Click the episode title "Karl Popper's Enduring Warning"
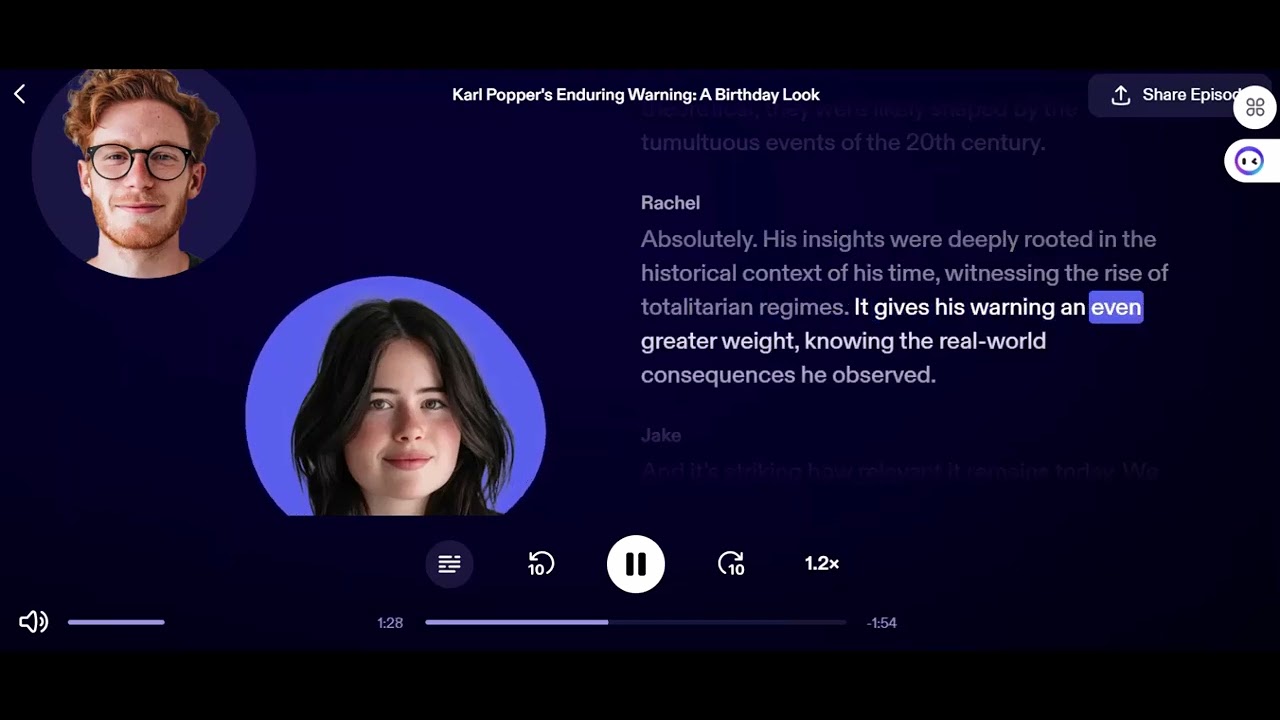Viewport: 1280px width, 720px height. click(636, 95)
